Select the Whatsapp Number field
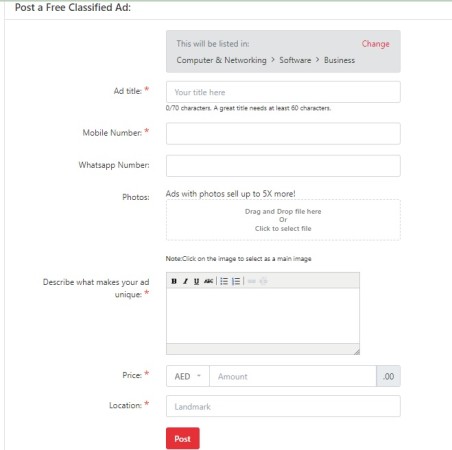 pos(283,166)
